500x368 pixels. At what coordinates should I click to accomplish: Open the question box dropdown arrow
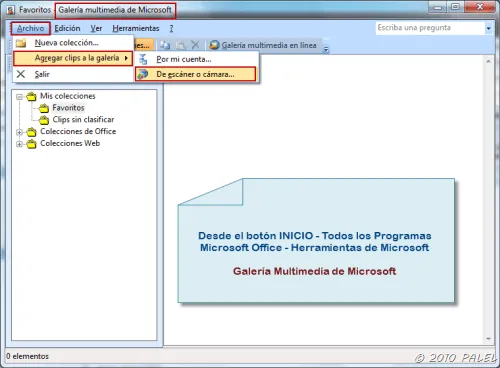488,28
